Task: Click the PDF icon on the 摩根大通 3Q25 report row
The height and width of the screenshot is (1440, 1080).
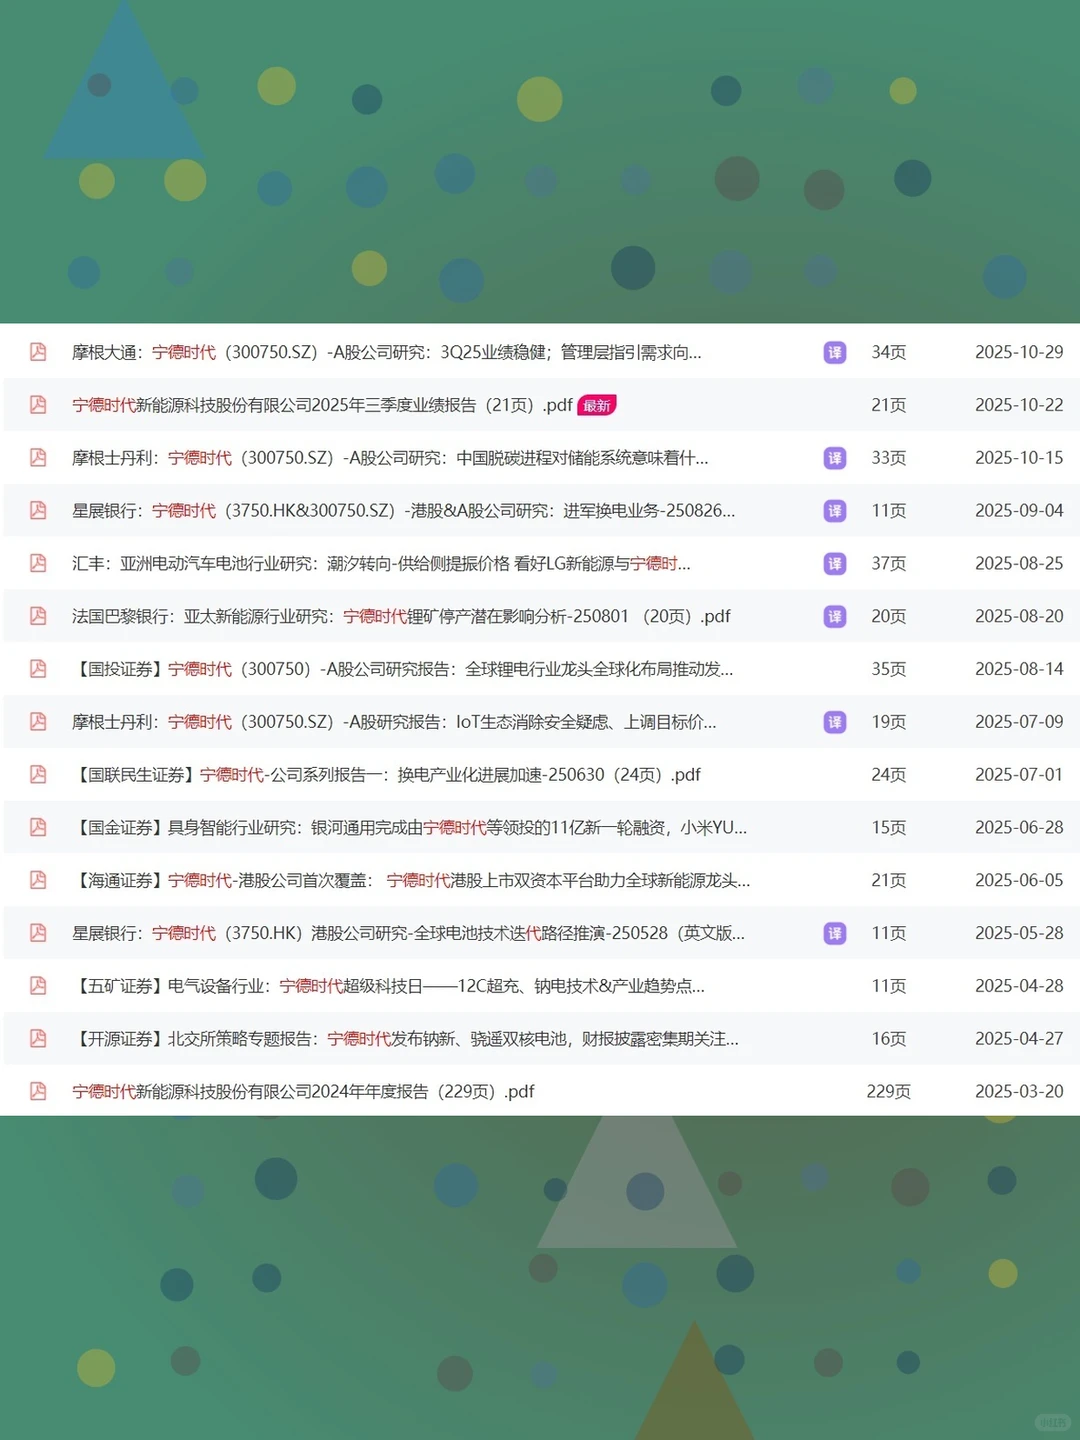Action: click(37, 352)
